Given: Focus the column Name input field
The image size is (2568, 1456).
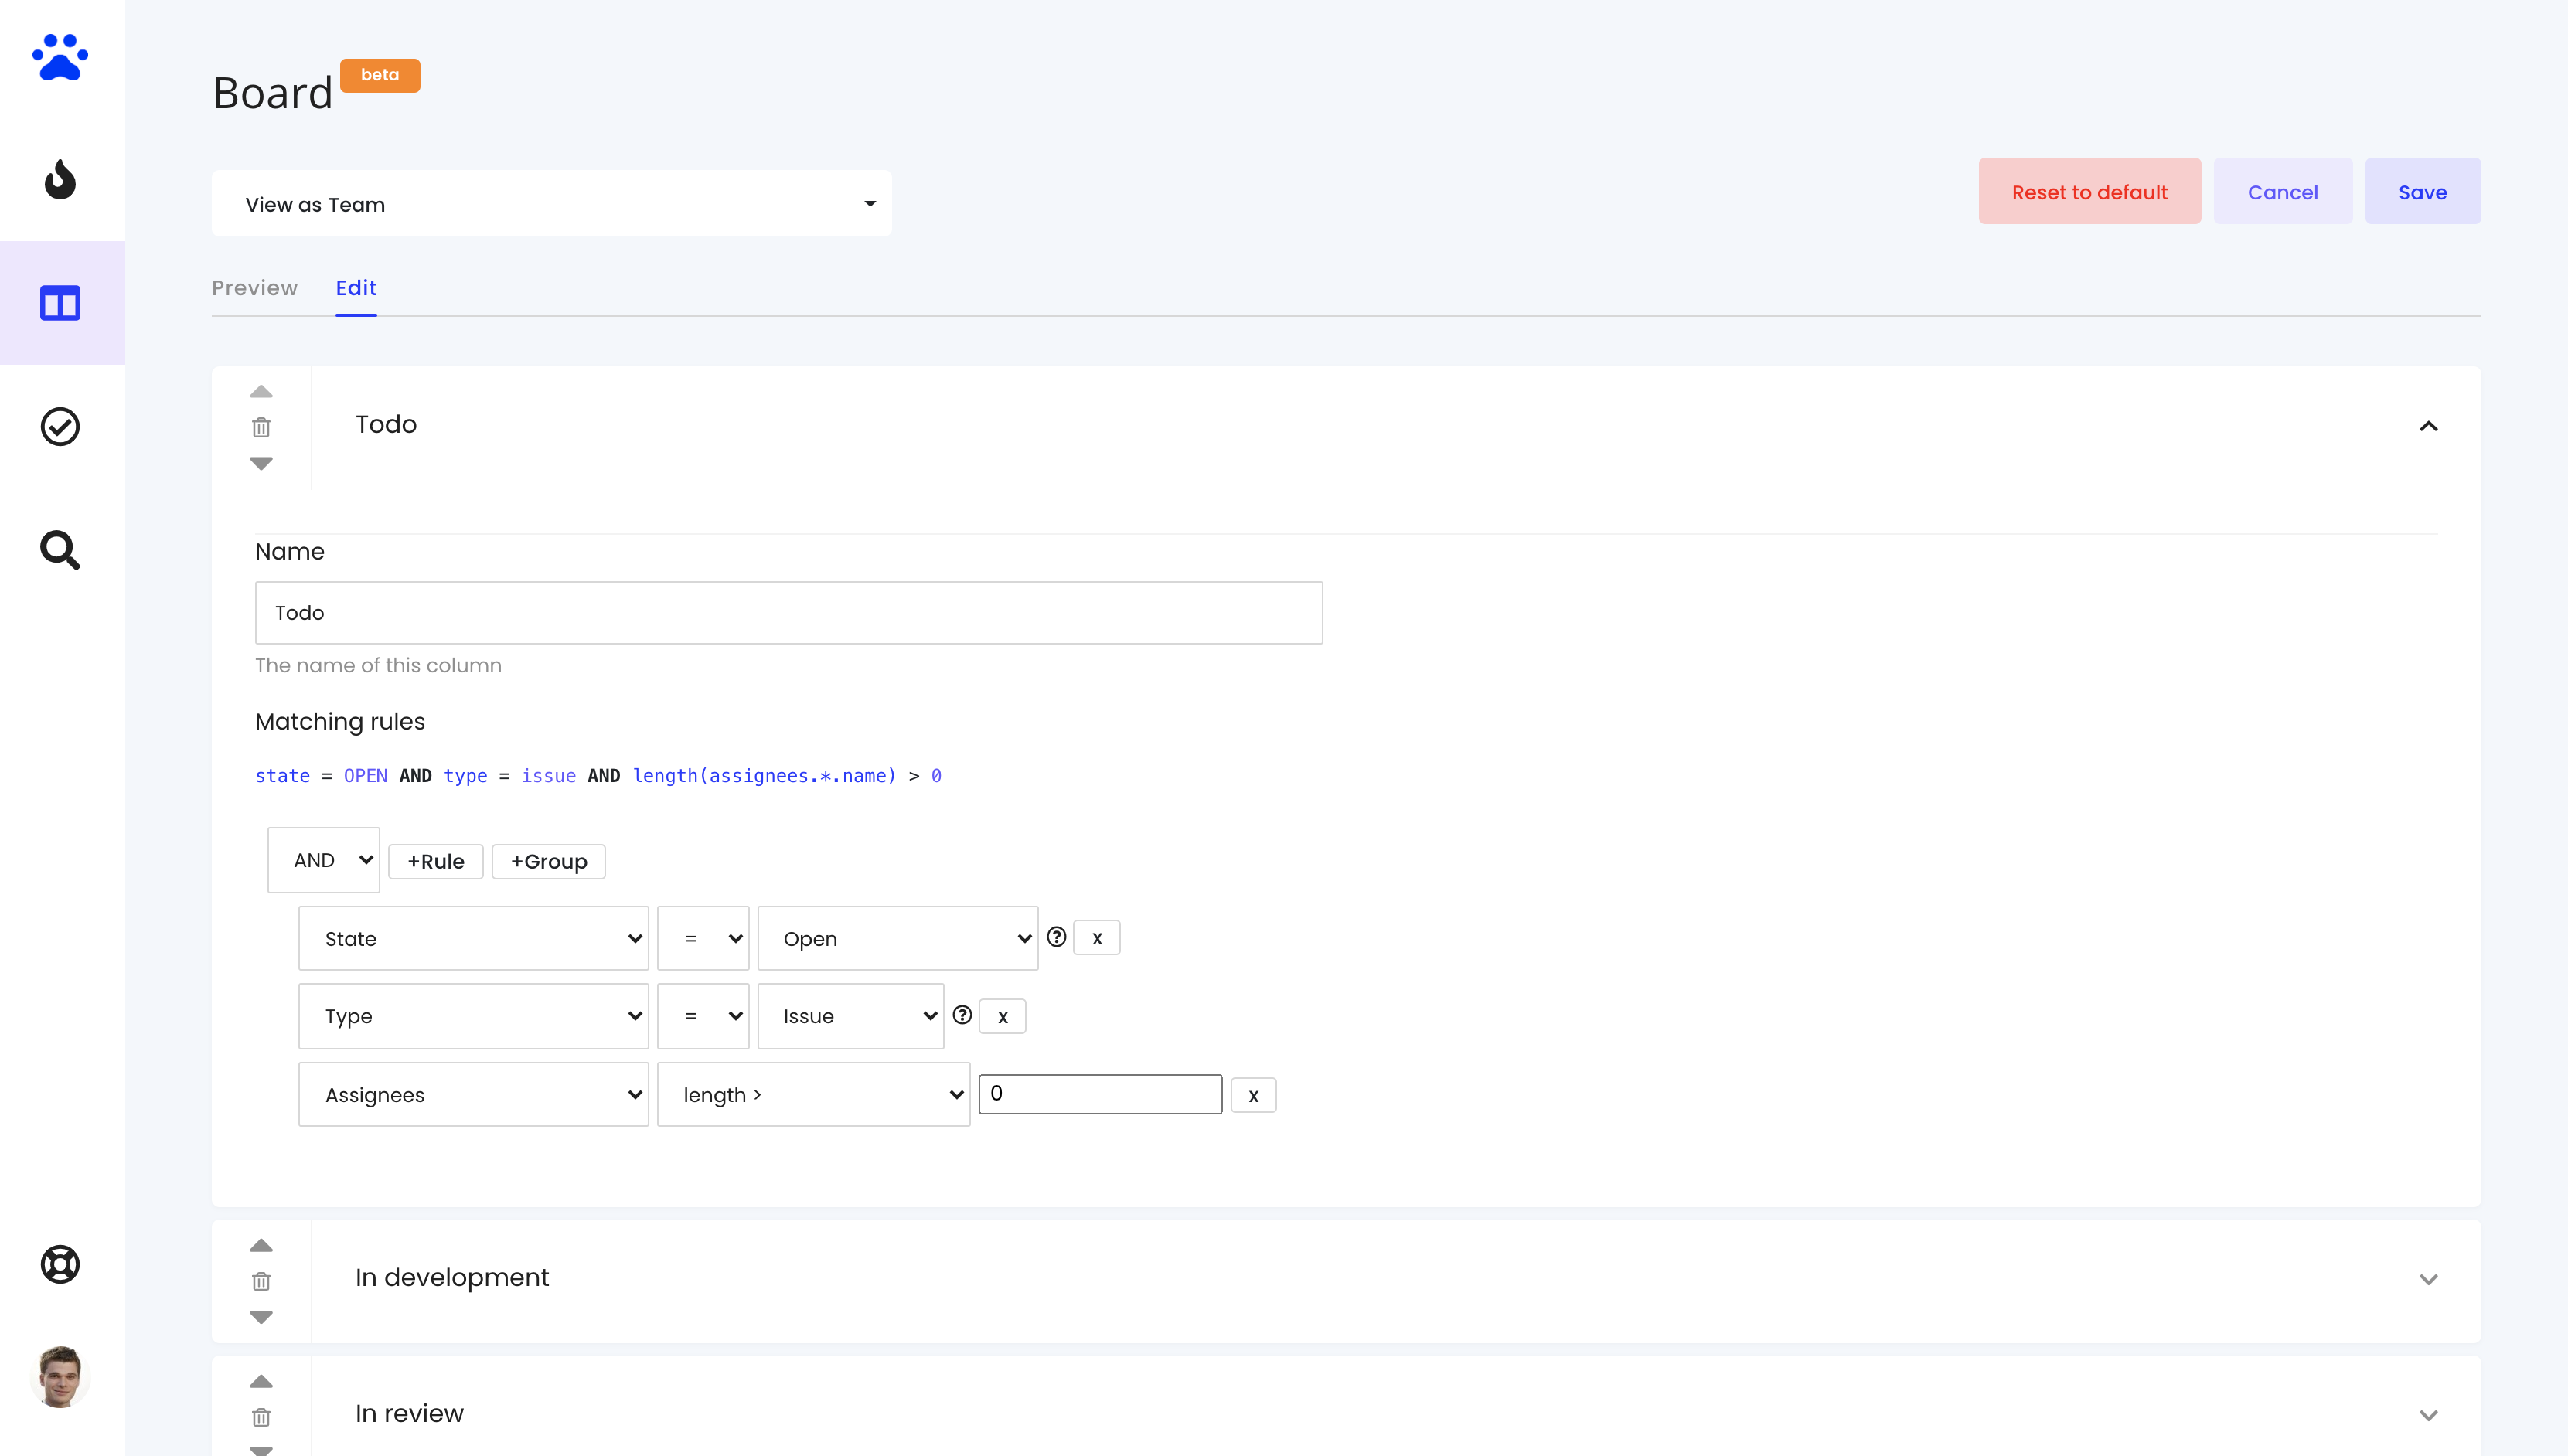Looking at the screenshot, I should pos(789,613).
